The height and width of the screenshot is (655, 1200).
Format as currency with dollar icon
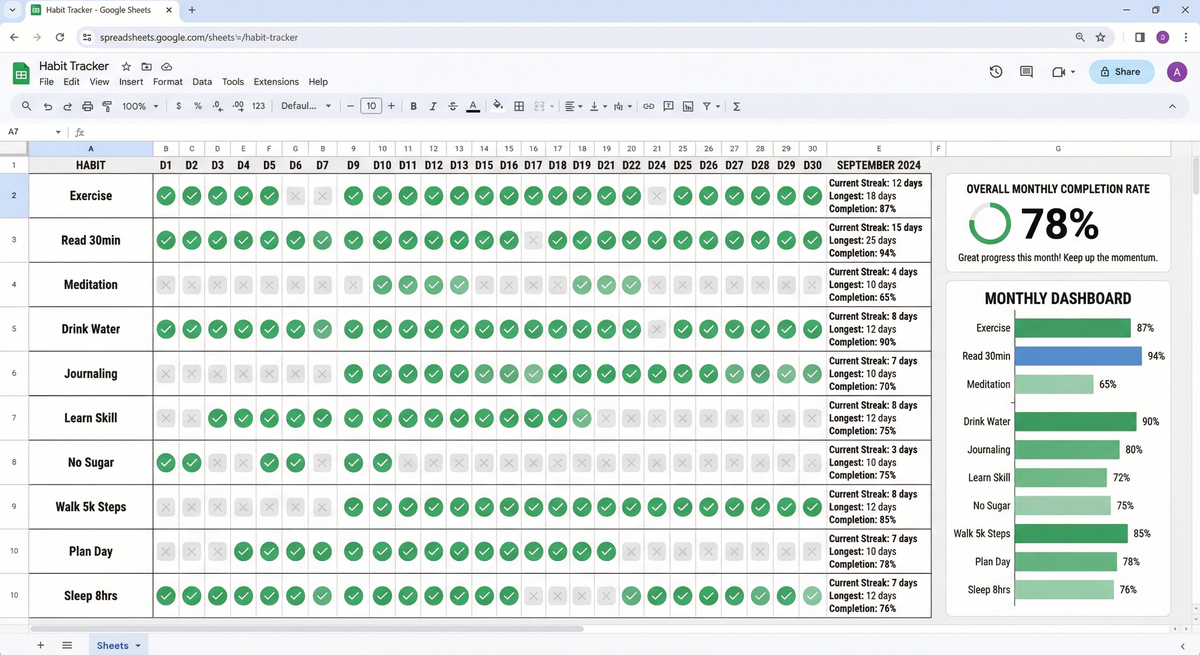click(178, 106)
